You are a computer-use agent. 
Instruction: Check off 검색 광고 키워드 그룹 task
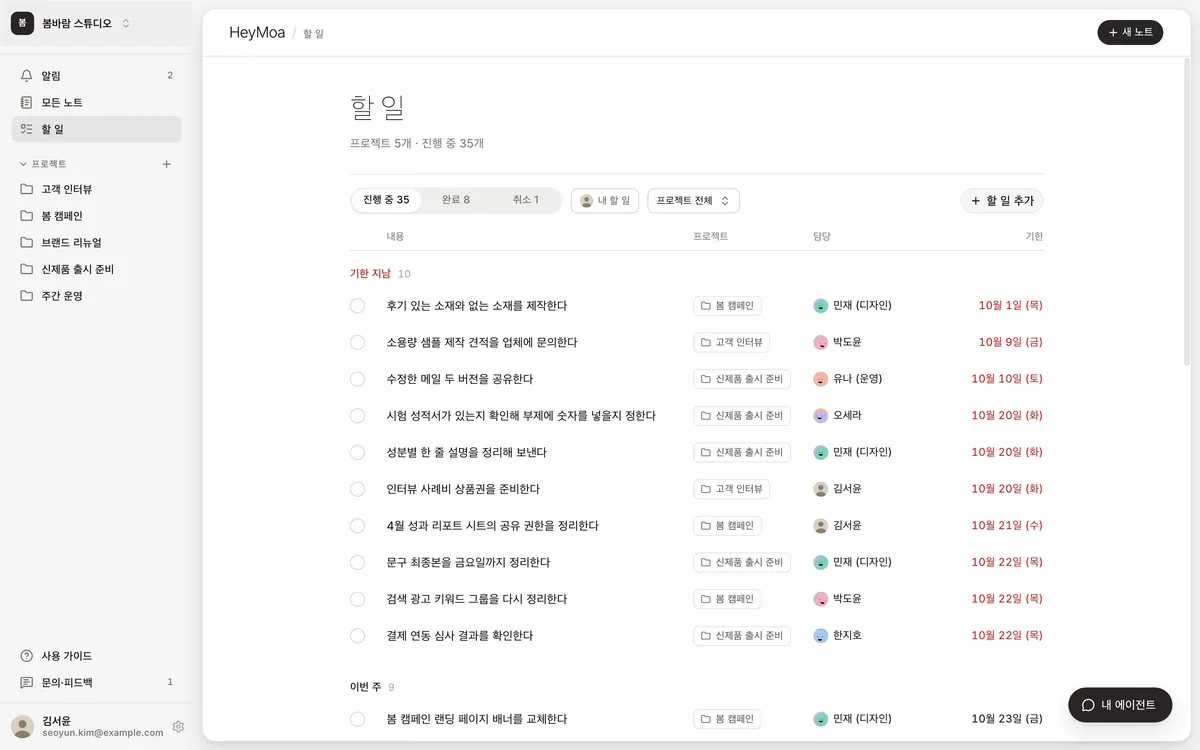coord(357,599)
